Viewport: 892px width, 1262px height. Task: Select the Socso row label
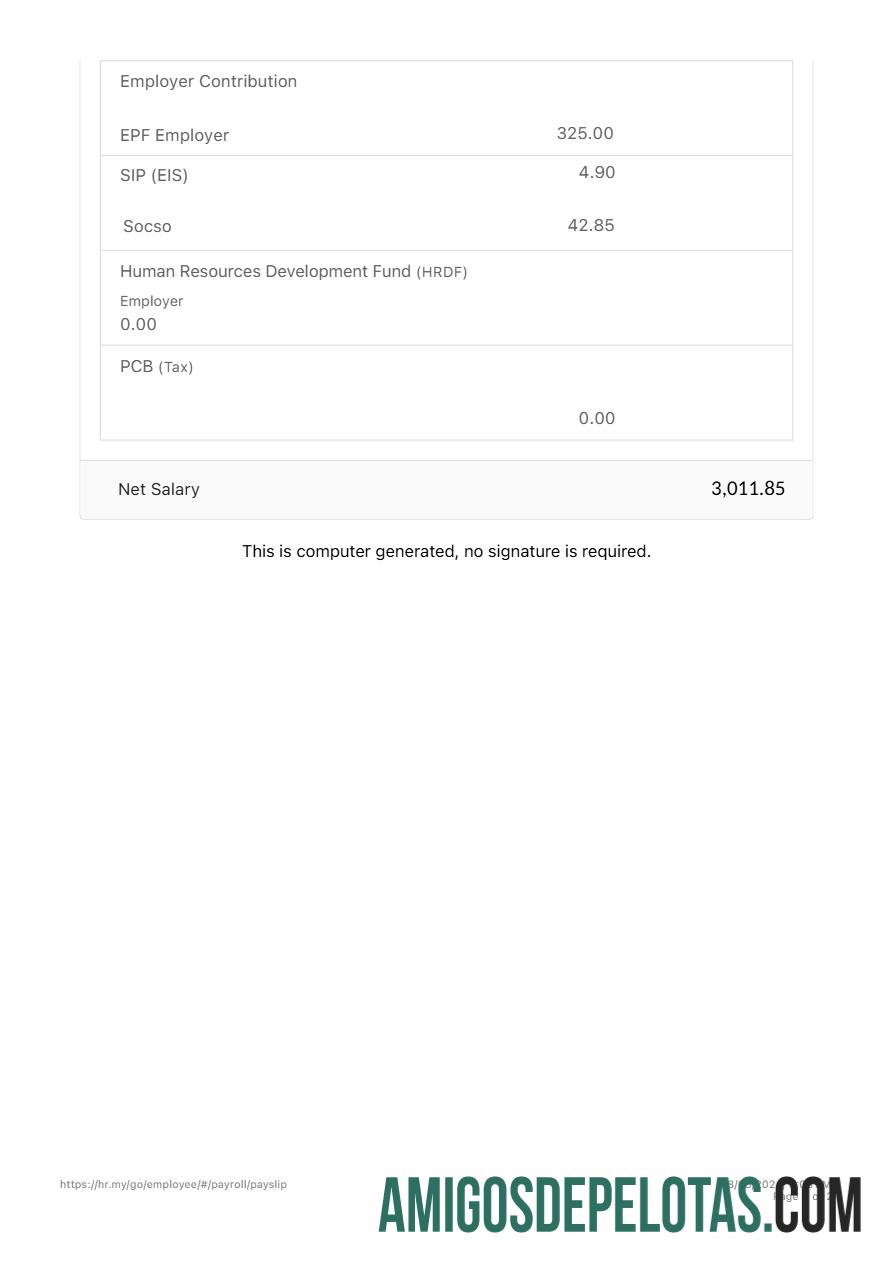coord(147,227)
